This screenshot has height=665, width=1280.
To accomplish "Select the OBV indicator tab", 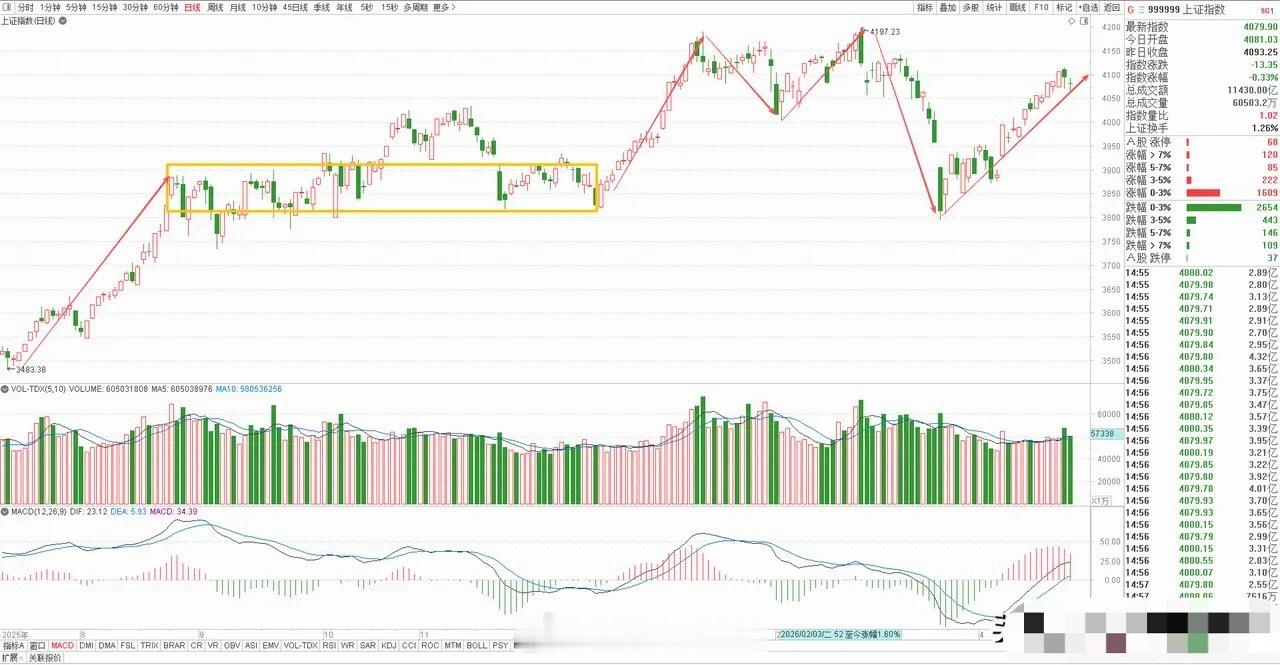I will point(232,646).
